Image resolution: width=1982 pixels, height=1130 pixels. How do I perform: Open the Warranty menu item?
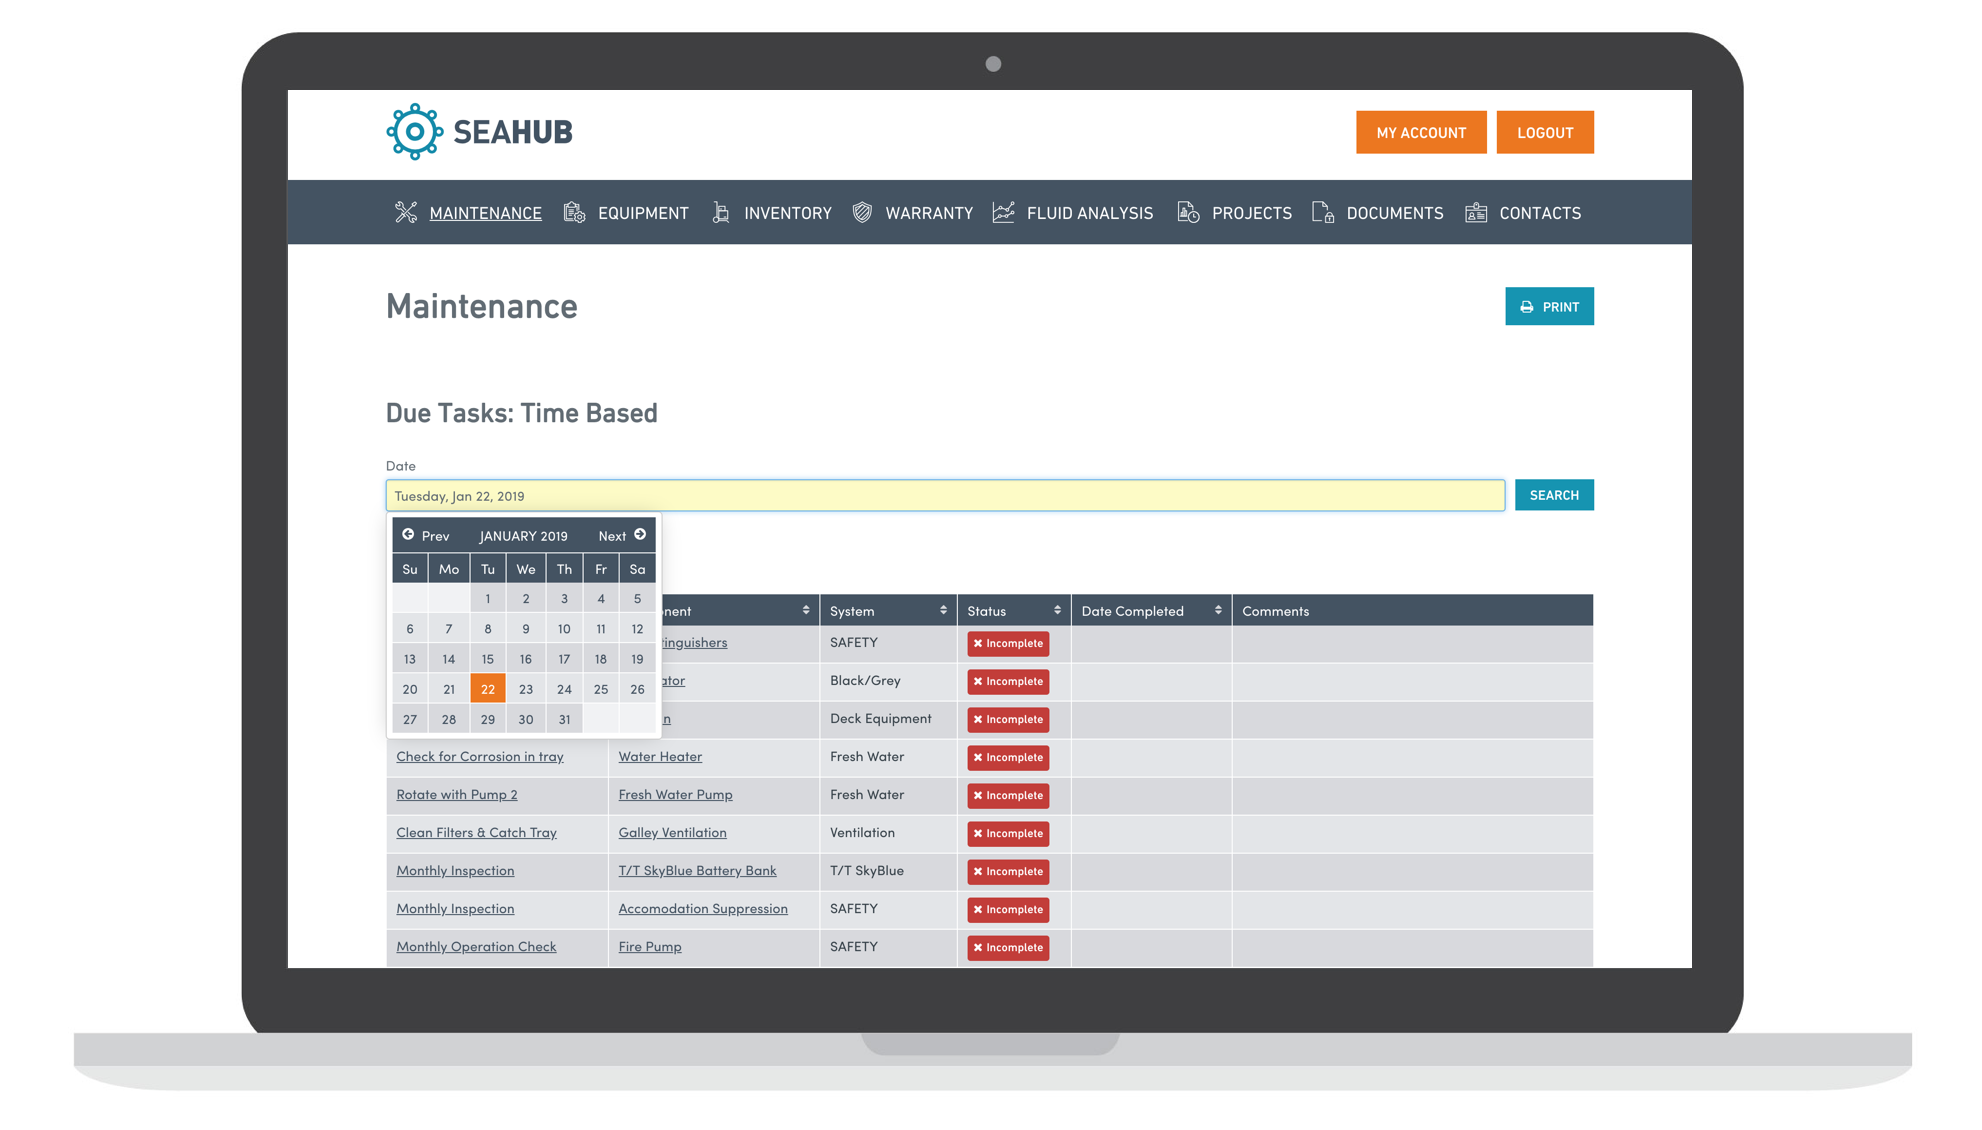928,213
